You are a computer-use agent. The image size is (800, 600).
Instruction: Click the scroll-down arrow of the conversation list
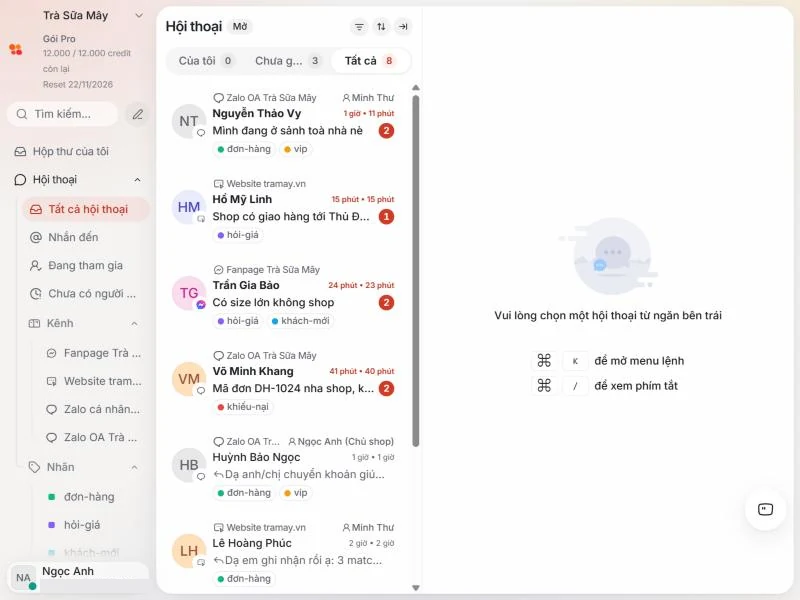pyautogui.click(x=416, y=588)
